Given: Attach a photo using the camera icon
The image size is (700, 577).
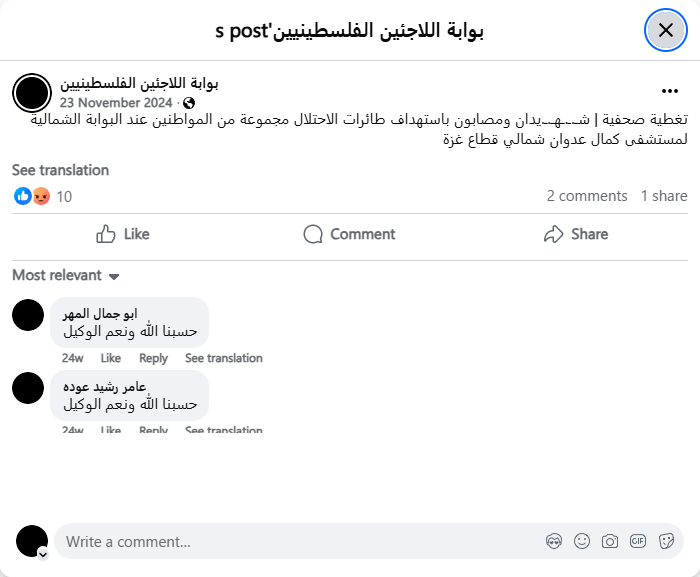Looking at the screenshot, I should point(610,541).
